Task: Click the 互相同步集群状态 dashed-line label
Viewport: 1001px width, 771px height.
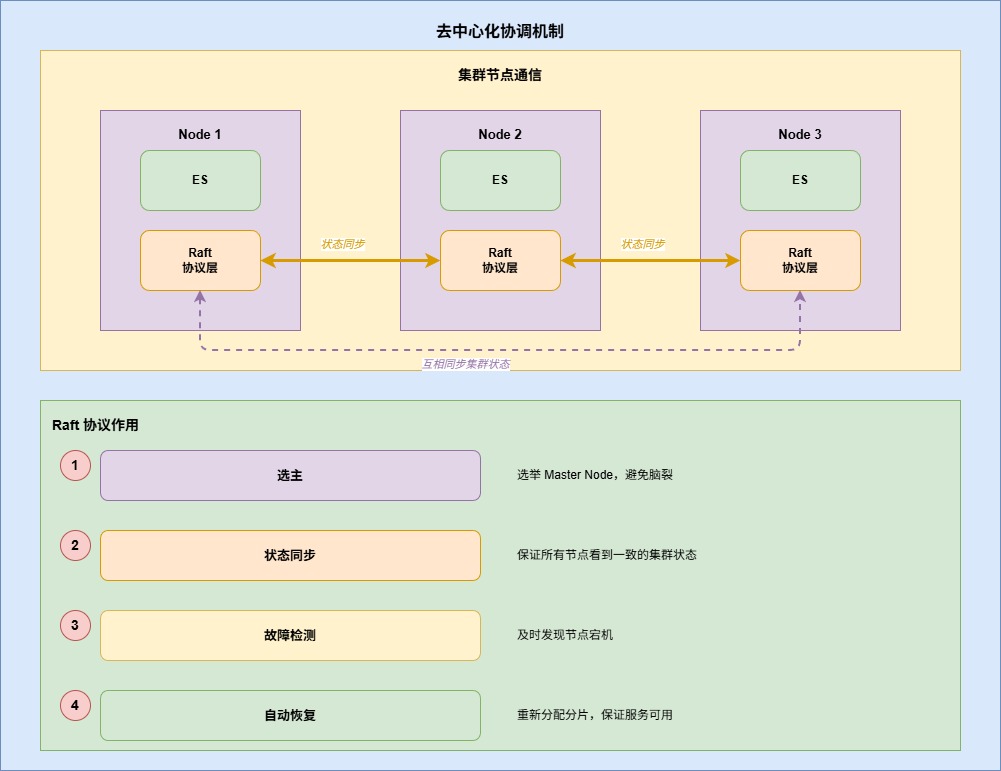Action: click(x=466, y=364)
